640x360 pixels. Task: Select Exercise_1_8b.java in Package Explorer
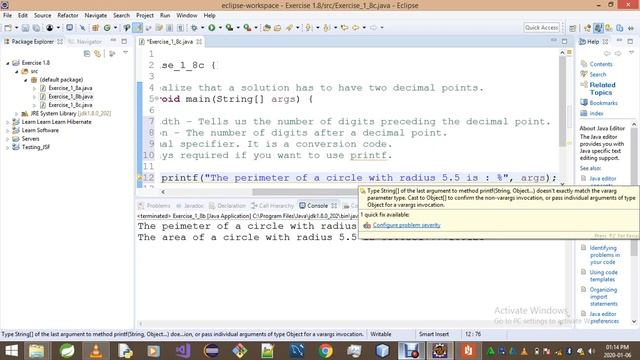(x=71, y=97)
